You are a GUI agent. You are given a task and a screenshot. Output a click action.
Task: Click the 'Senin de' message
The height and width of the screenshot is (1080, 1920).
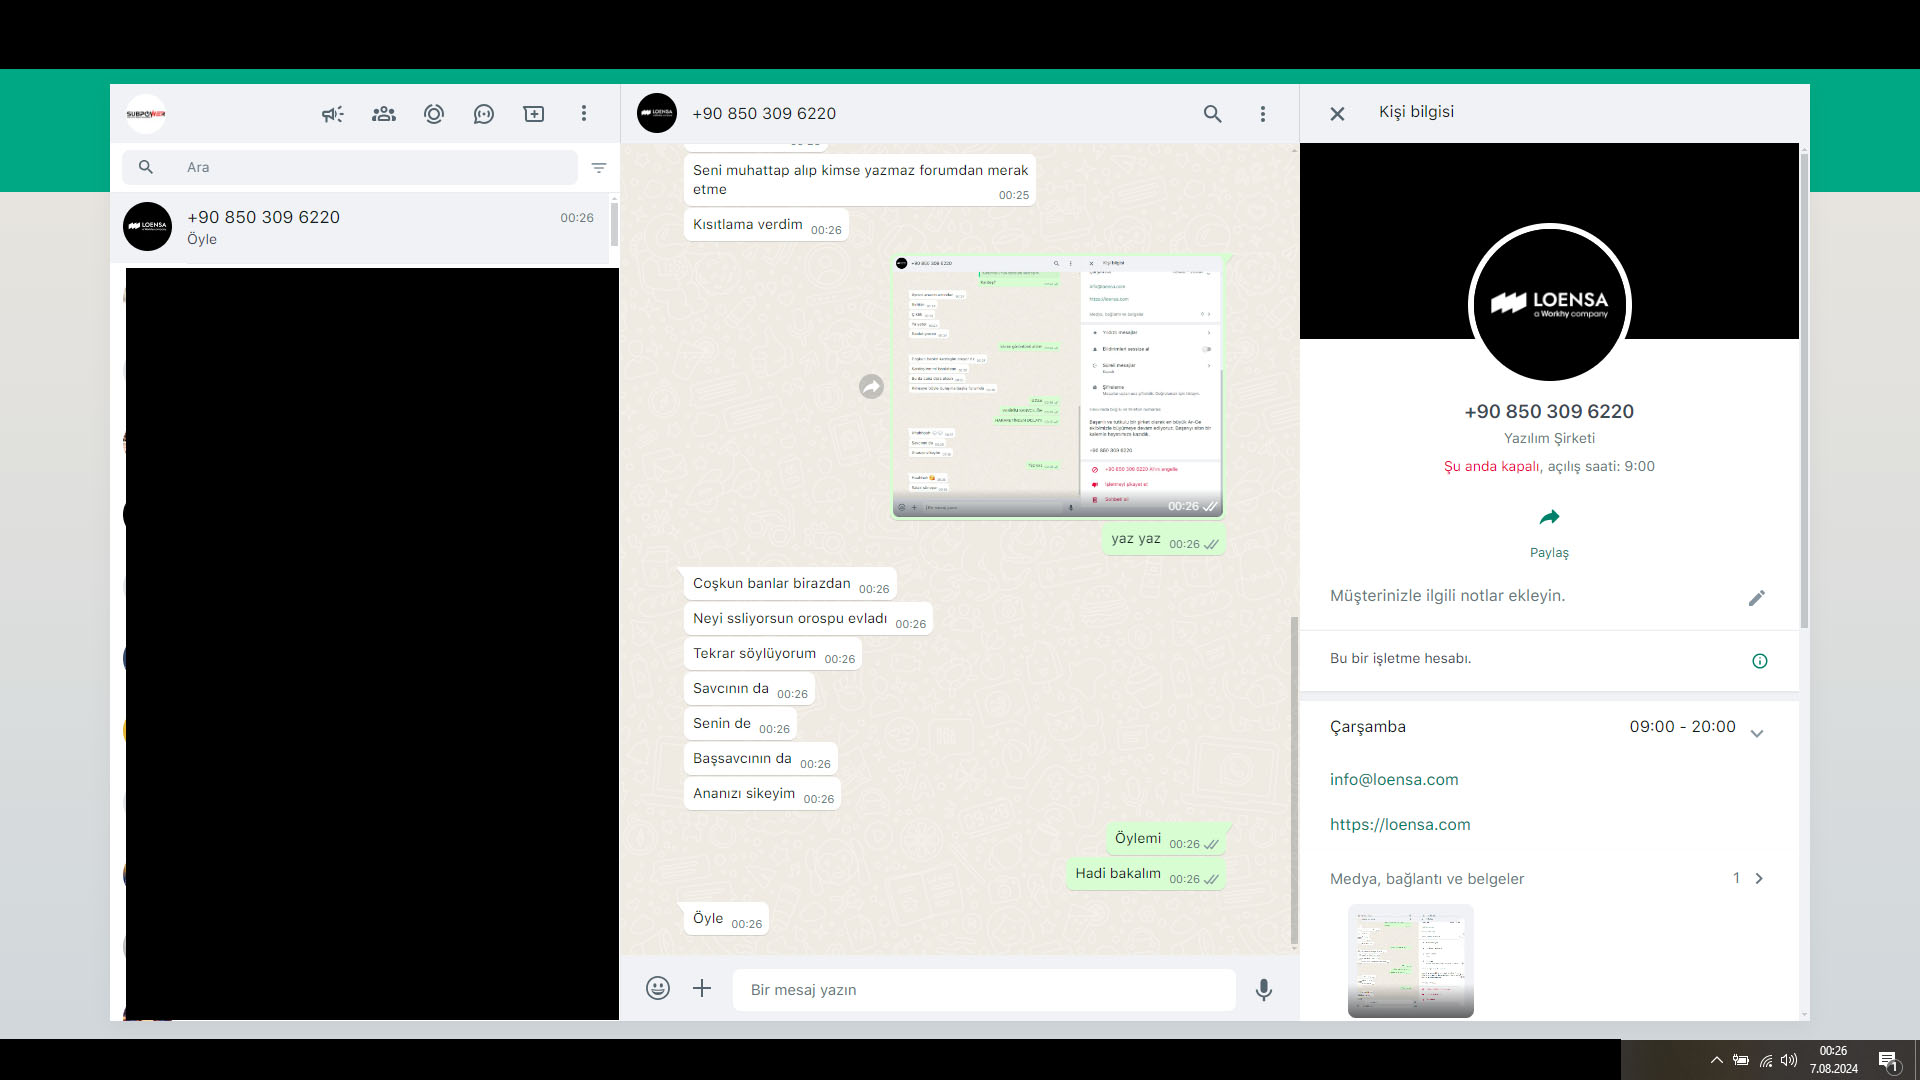coord(740,724)
